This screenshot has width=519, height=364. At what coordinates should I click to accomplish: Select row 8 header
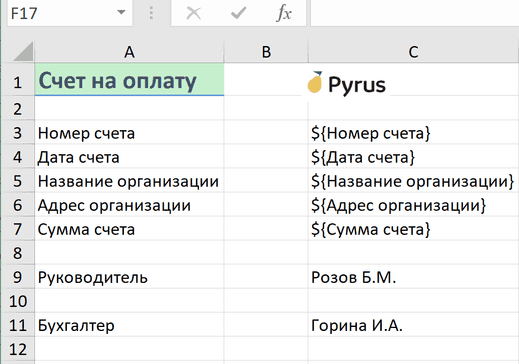18,252
